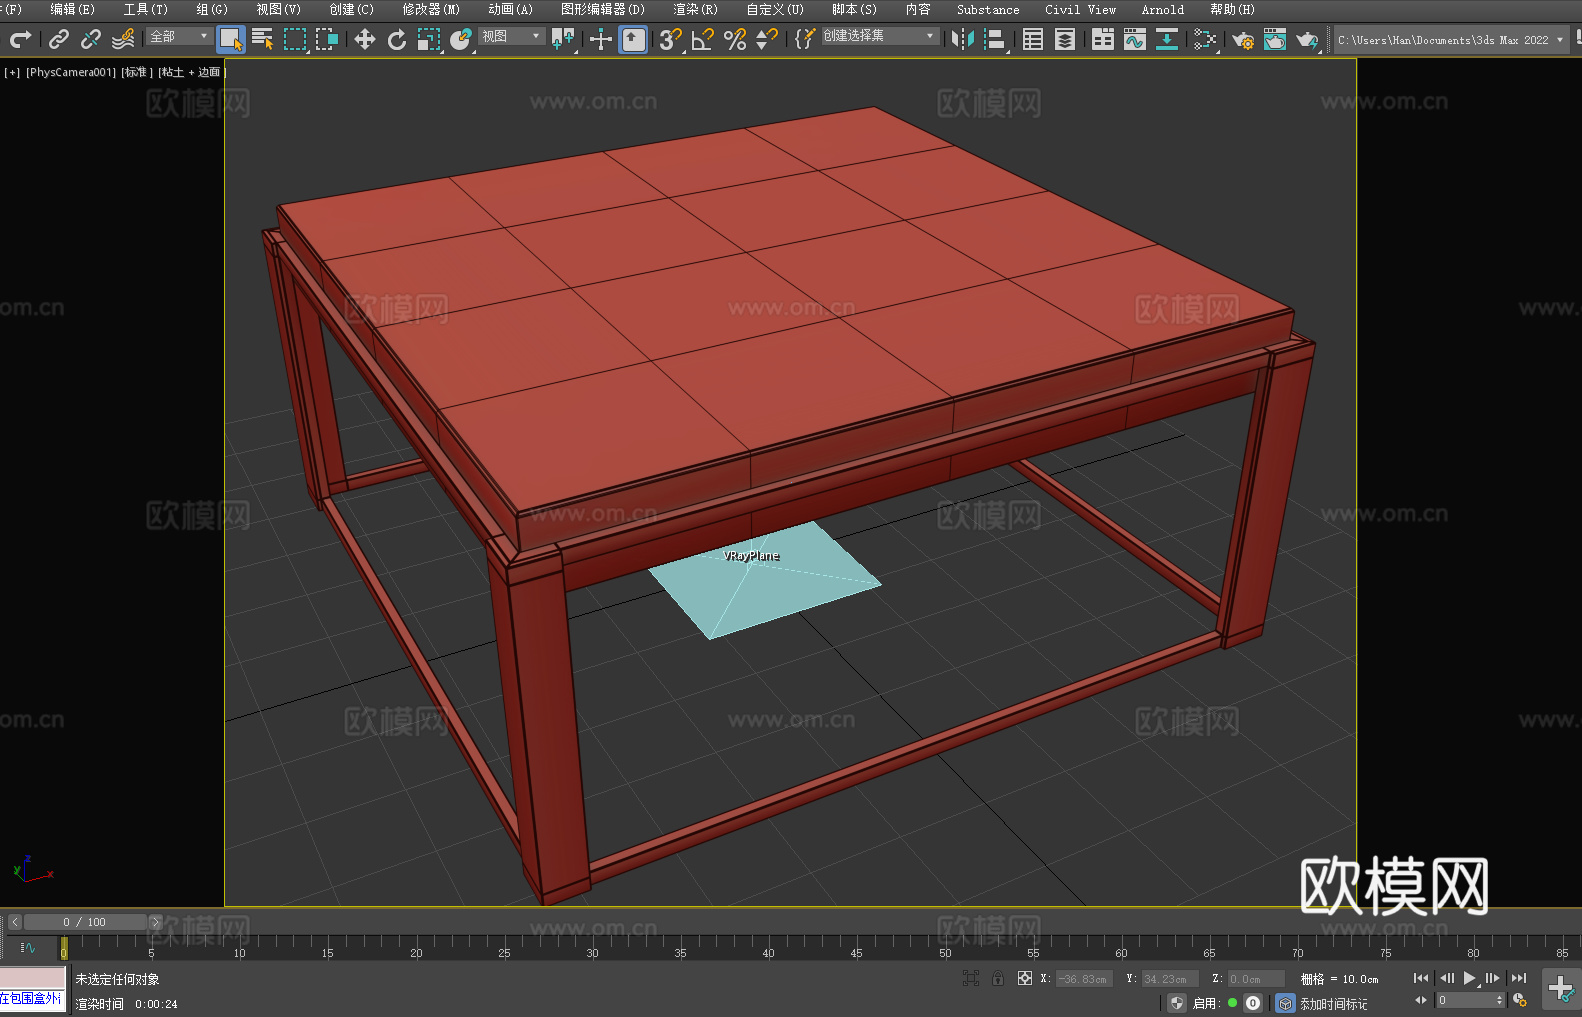Select the Link tool (chain icon)
This screenshot has width=1582, height=1017.
coord(59,39)
